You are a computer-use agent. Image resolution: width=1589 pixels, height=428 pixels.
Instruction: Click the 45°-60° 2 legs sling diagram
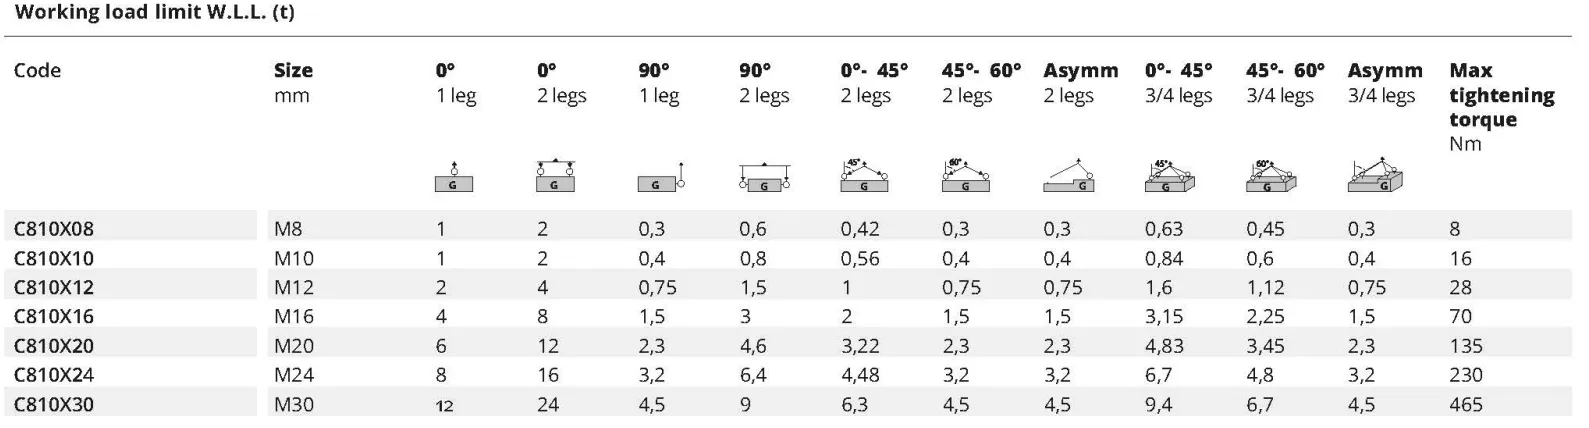click(965, 176)
